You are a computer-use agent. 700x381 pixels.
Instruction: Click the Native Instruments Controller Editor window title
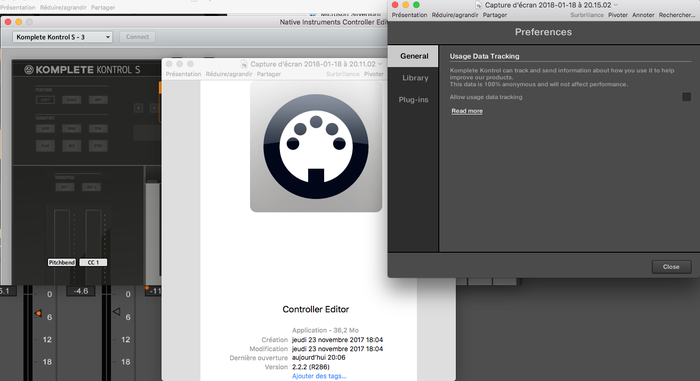[333, 22]
